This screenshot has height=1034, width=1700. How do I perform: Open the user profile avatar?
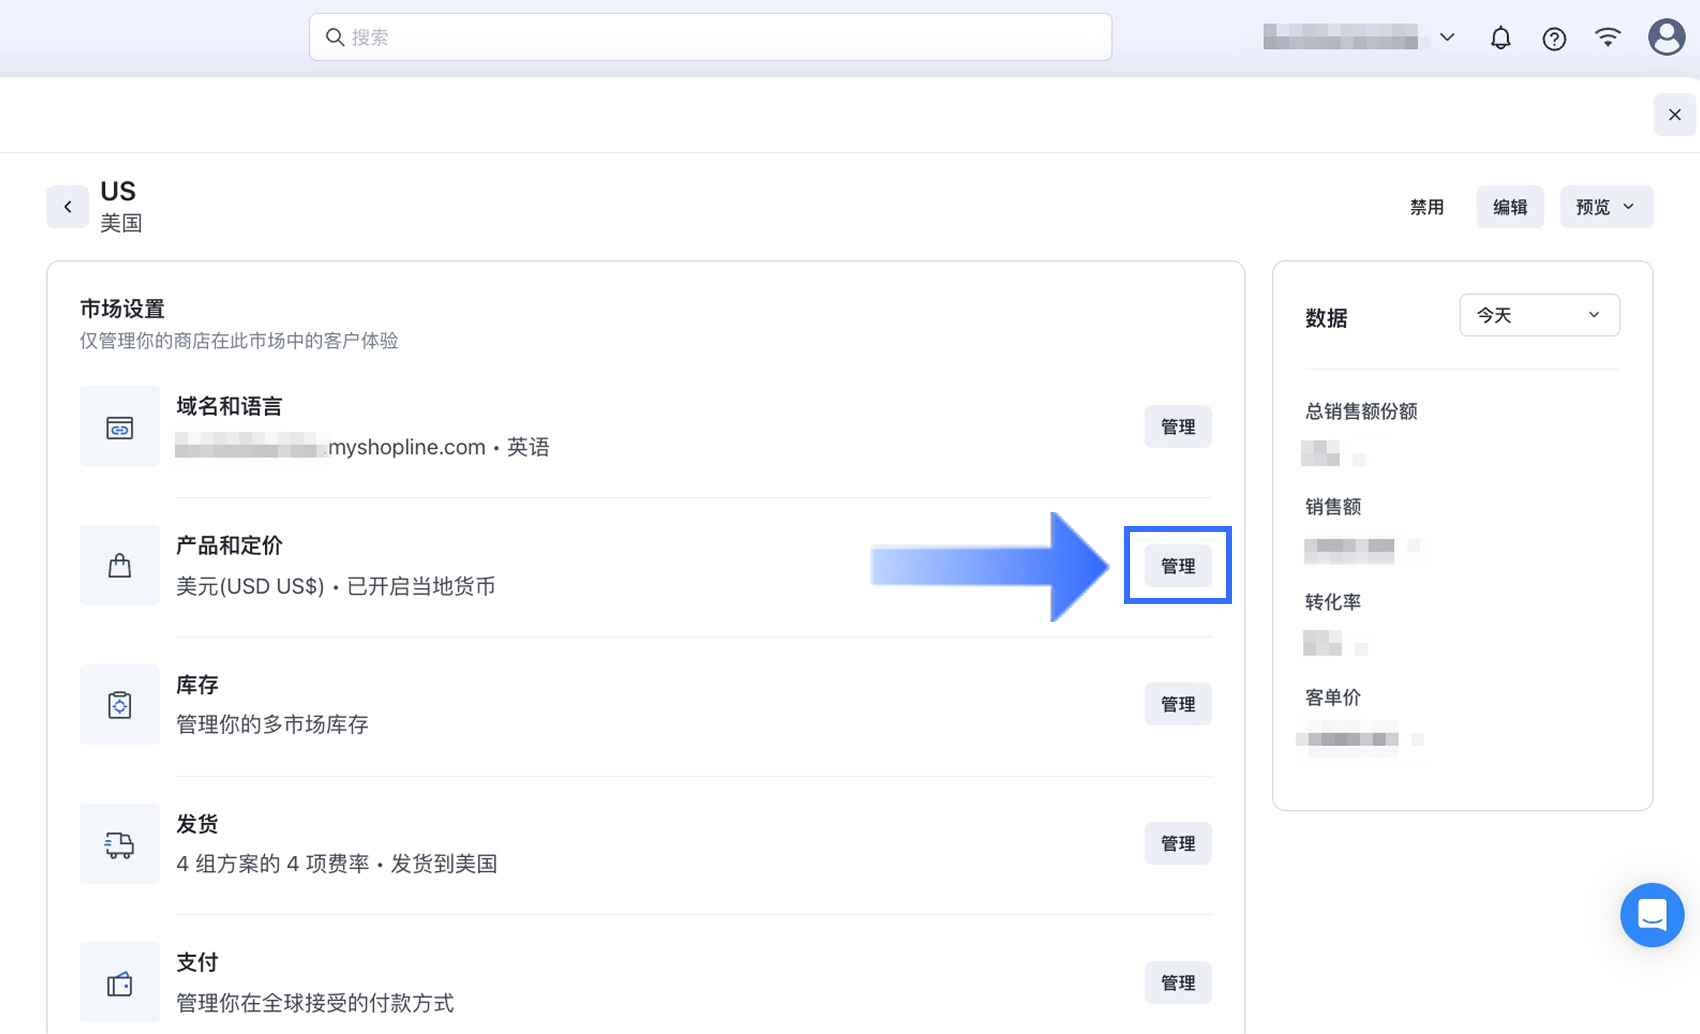click(x=1666, y=37)
